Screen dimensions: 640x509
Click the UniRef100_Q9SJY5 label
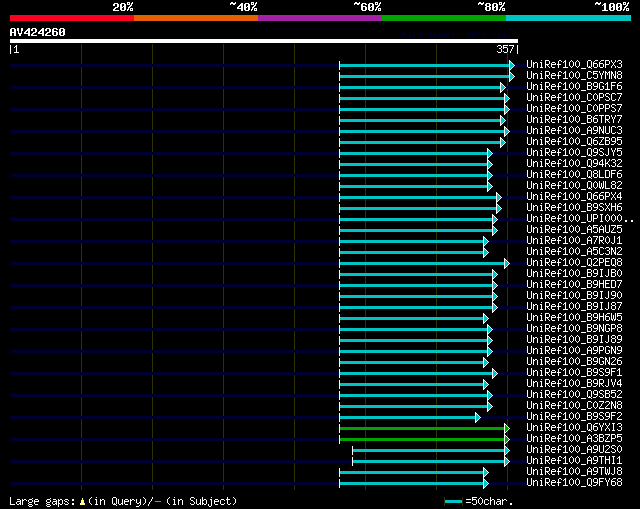tap(574, 153)
